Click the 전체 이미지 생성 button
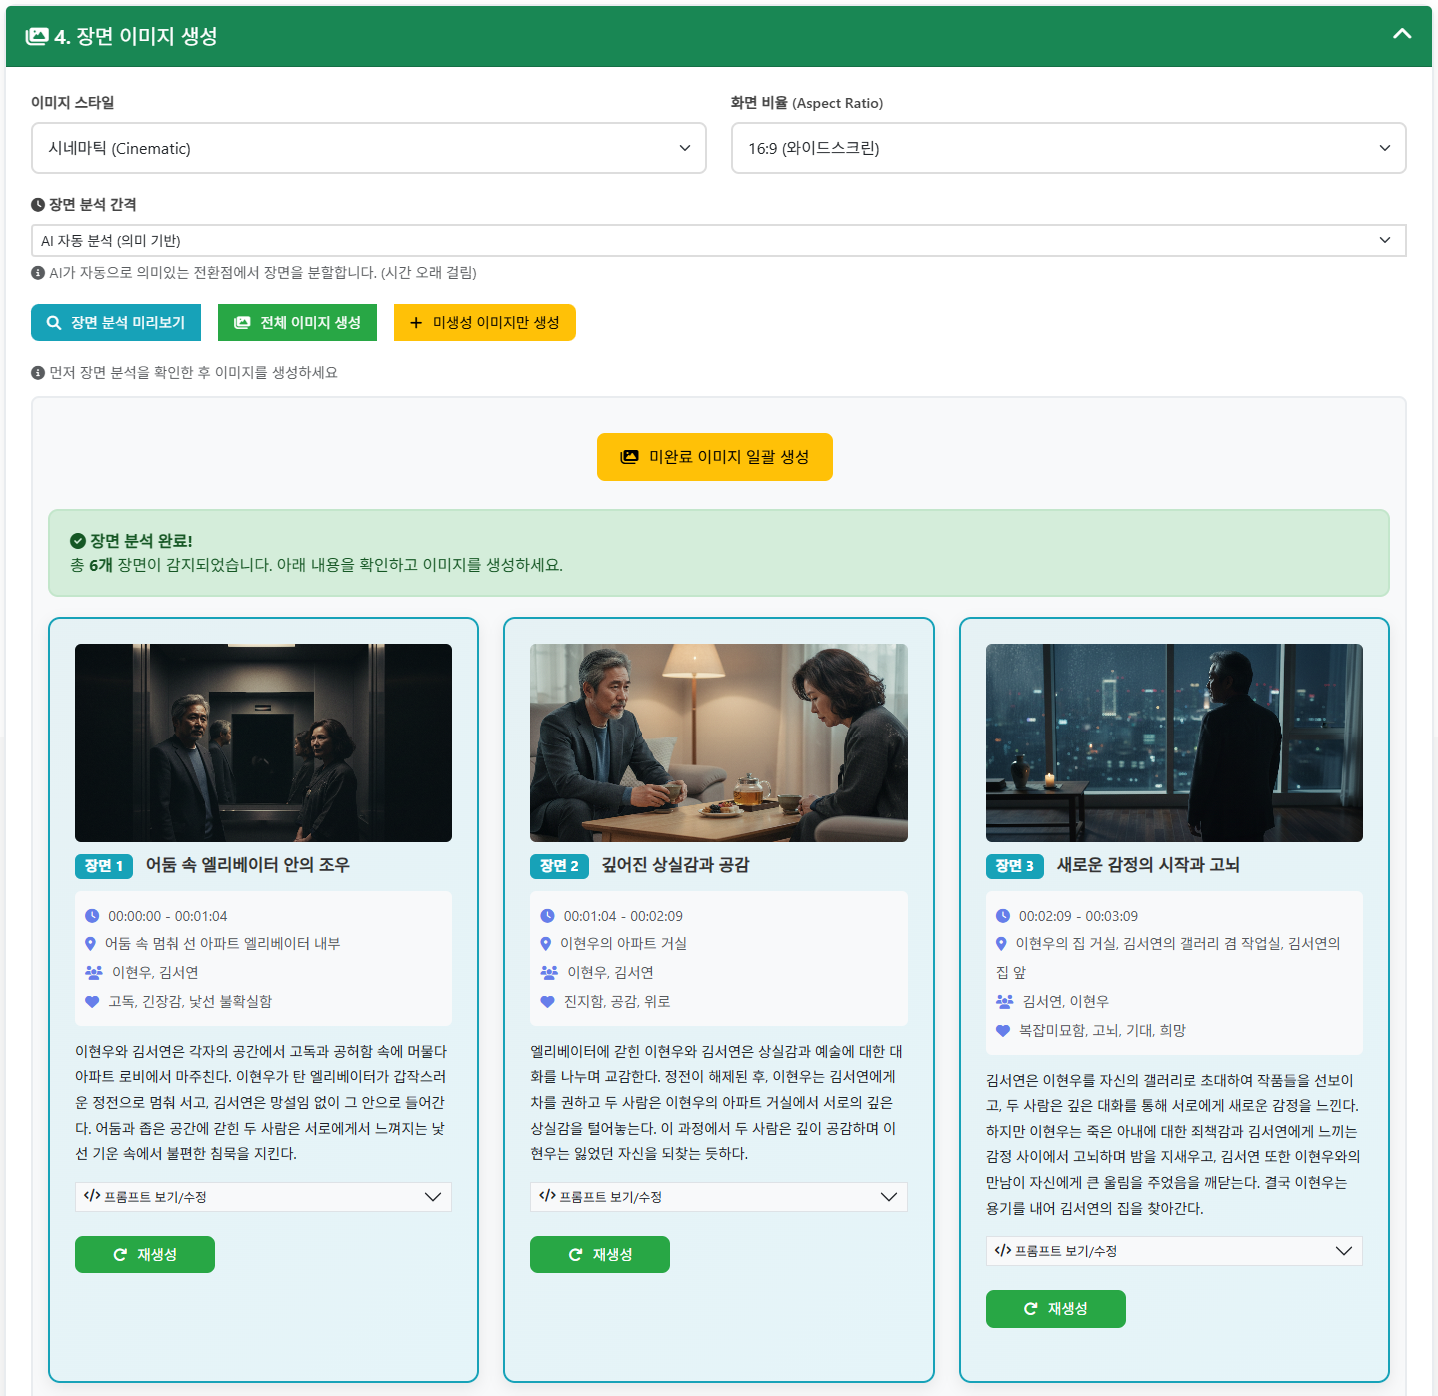Viewport: 1438px width, 1396px height. [297, 322]
